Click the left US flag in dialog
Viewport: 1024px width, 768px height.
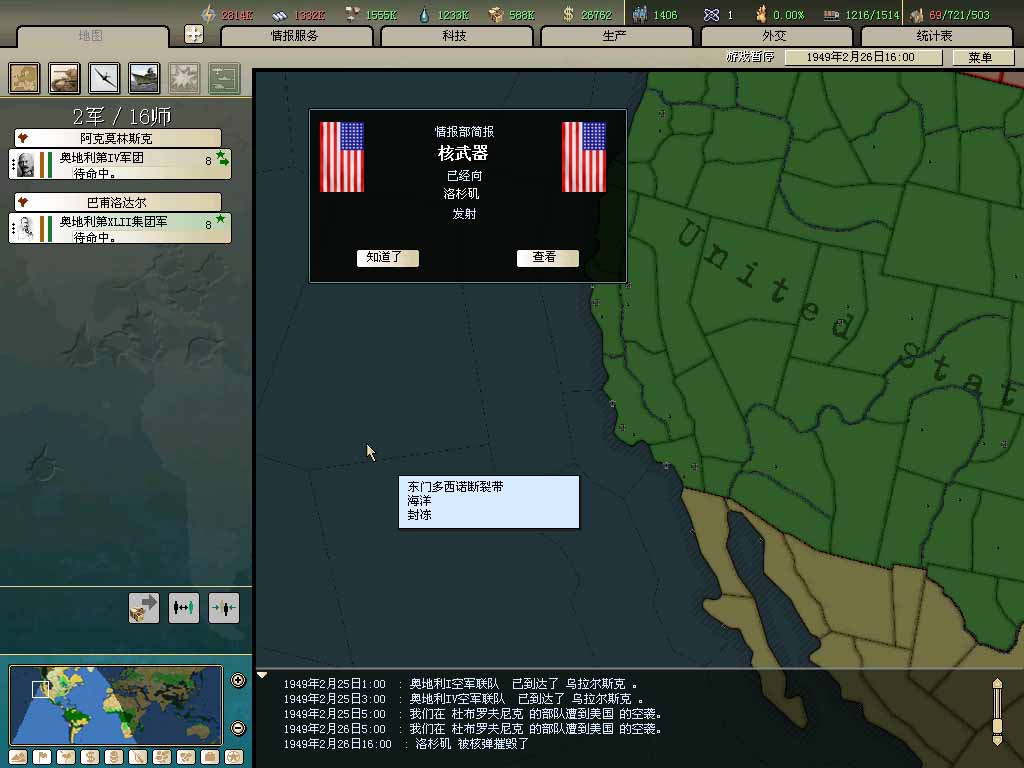tap(342, 157)
